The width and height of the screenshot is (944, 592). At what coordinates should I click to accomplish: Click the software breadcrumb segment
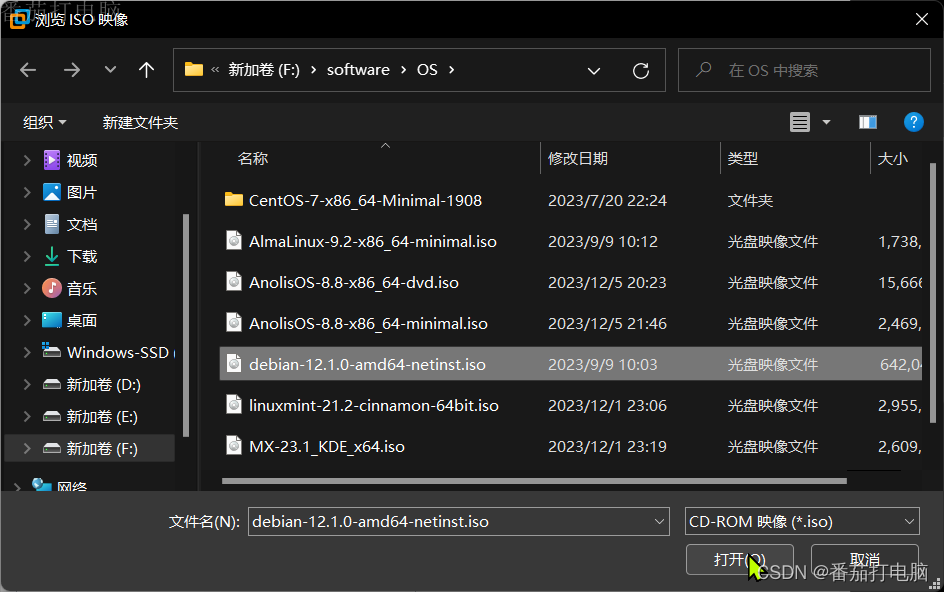358,70
